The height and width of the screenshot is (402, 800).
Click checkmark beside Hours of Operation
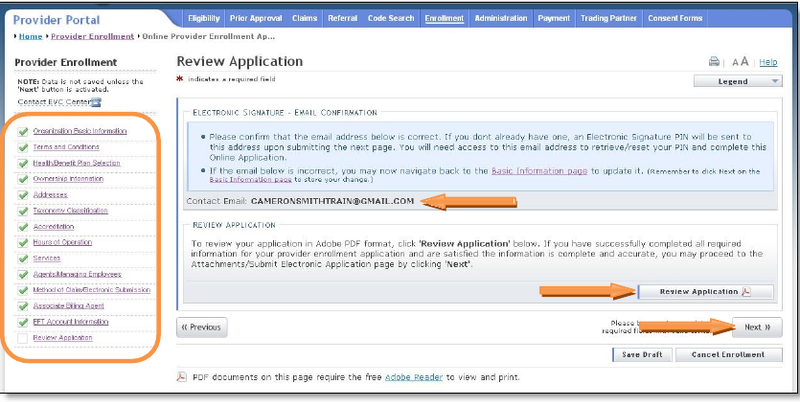(x=22, y=243)
